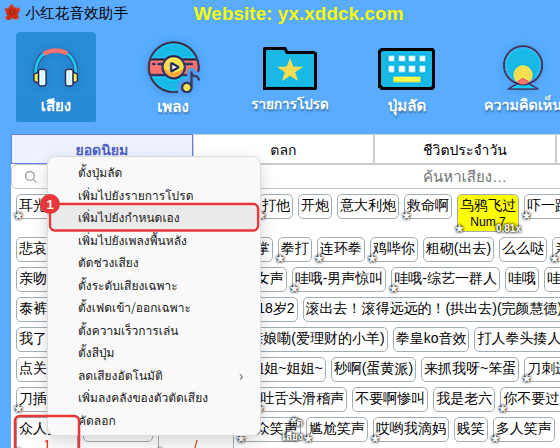Screen dimensions: 560x448
Task: Play the 粗砌(出去) sound
Action: point(458,249)
